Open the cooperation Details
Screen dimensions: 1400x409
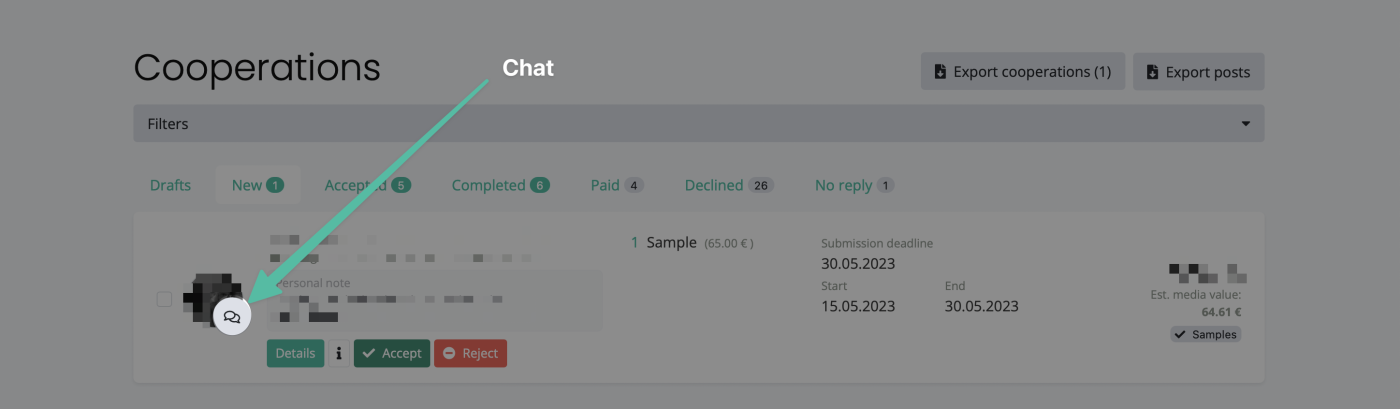(295, 353)
